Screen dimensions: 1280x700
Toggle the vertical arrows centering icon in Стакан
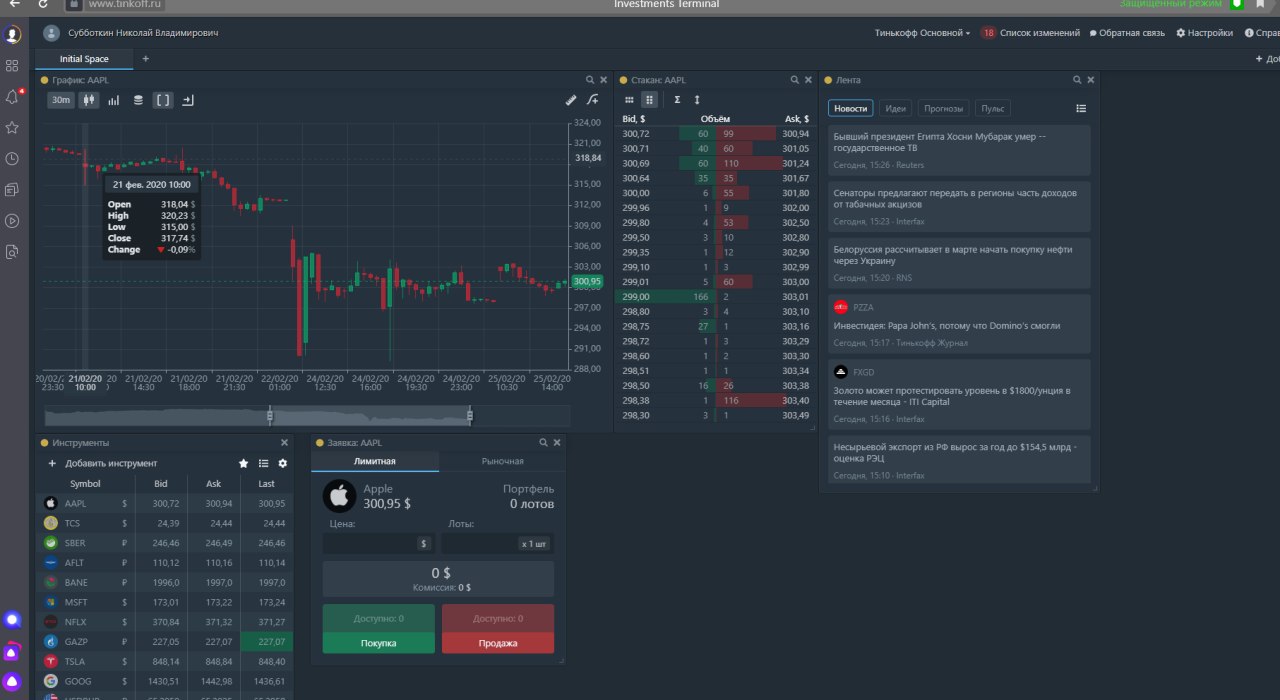[697, 100]
